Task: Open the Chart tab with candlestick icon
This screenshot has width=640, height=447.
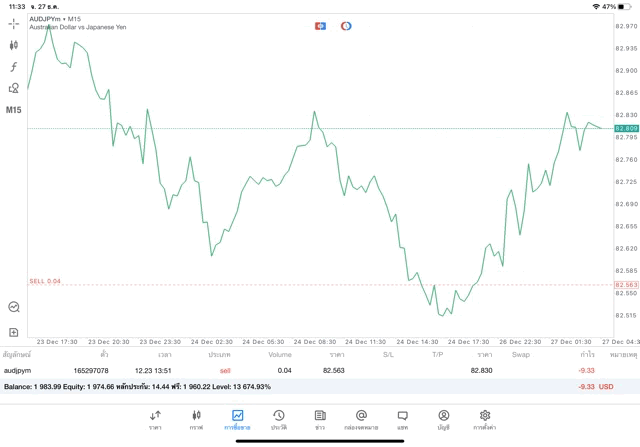Action: point(196,419)
